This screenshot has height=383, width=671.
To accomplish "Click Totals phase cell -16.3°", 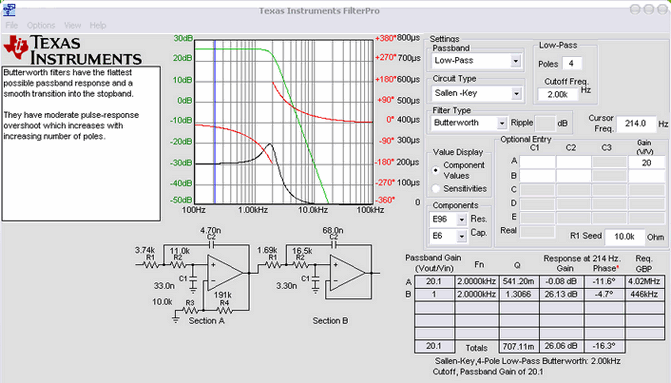I will [x=603, y=346].
